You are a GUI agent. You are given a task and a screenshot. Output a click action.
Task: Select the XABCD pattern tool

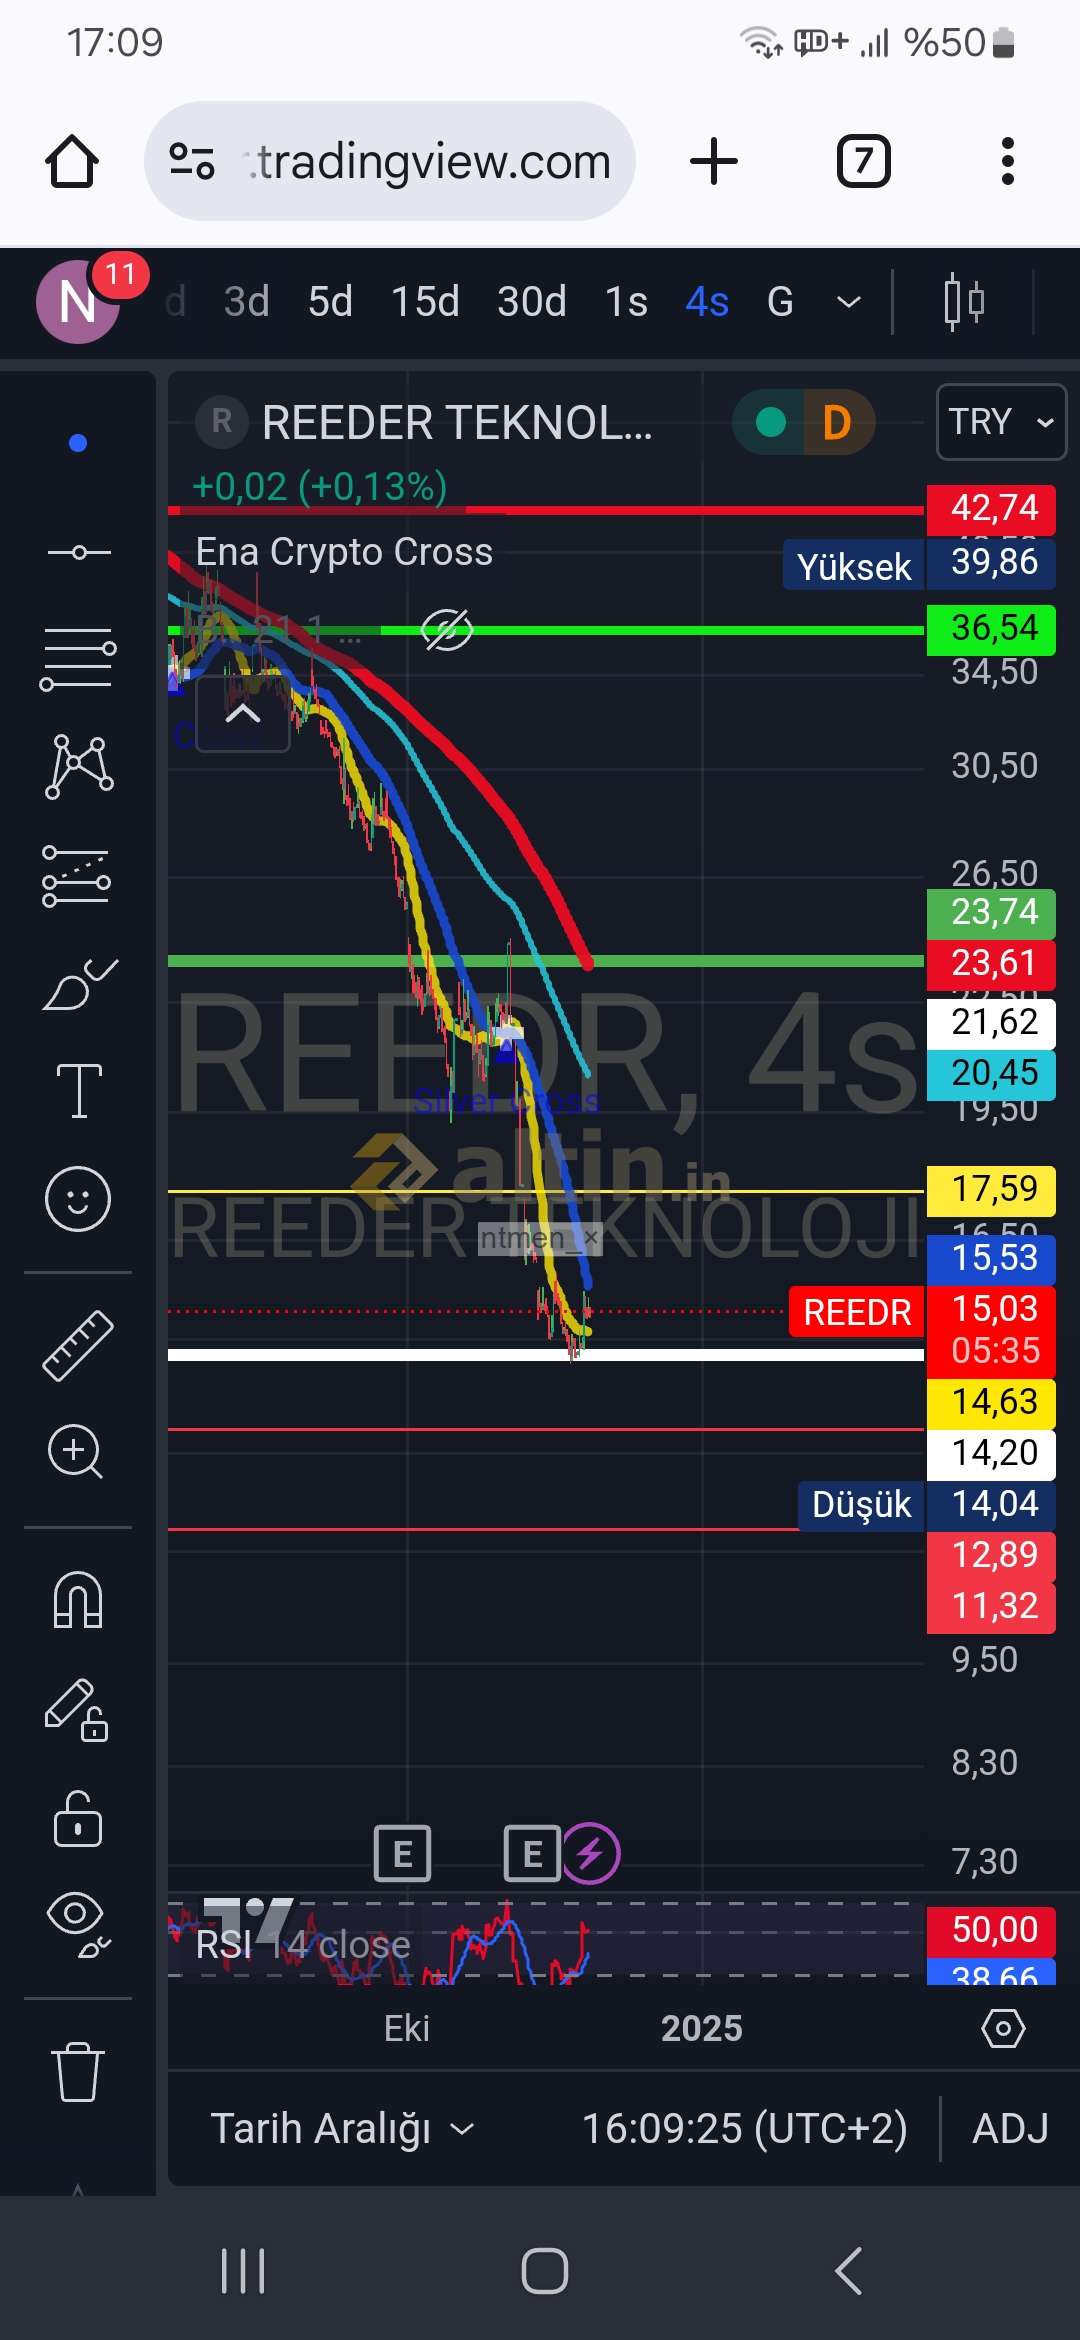78,767
